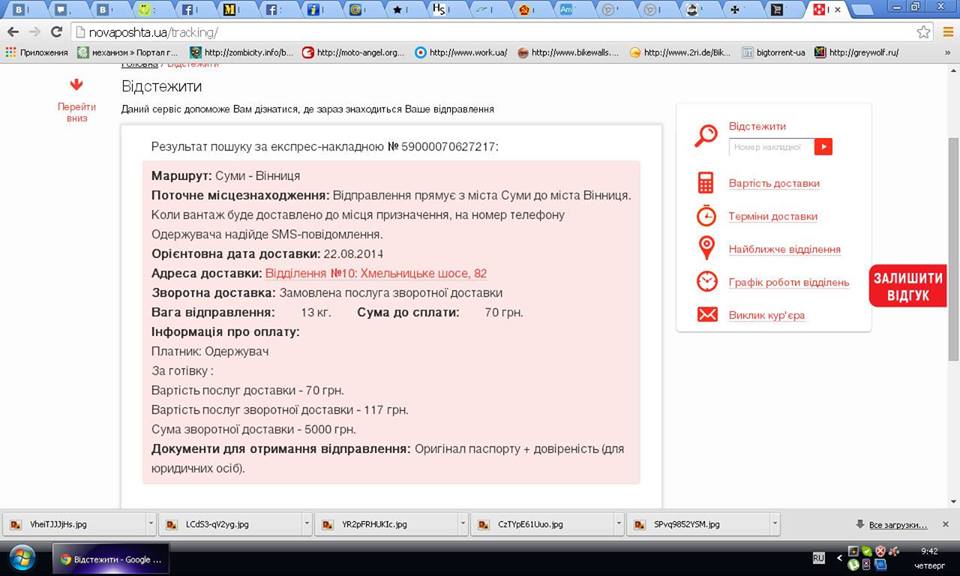Open the moto-angel.org bookmark
Image resolution: width=960 pixels, height=576 pixels.
point(353,53)
